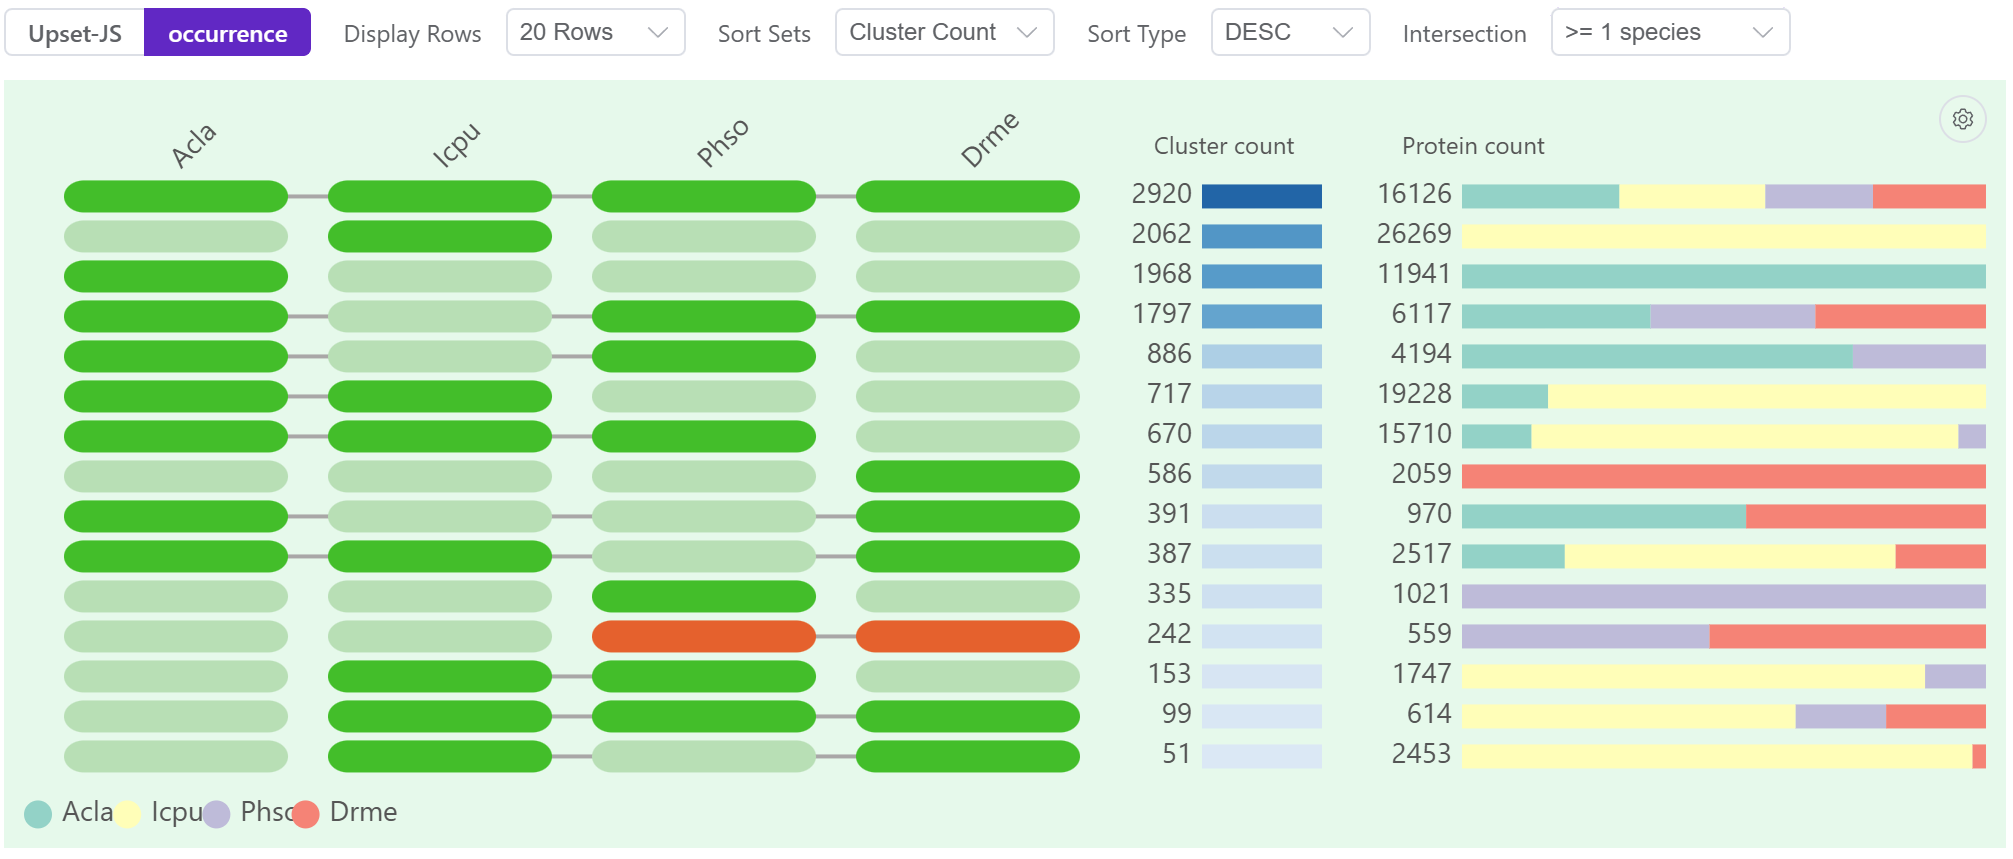Open the >= 1 species dropdown
Screen dimensions: 2013x859
tap(1668, 33)
